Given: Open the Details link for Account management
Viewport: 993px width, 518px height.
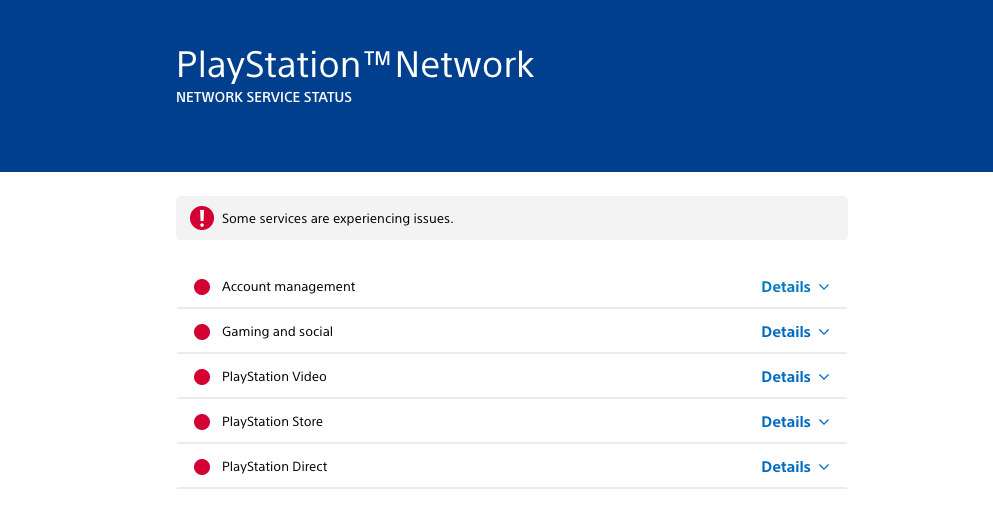Looking at the screenshot, I should coord(786,287).
